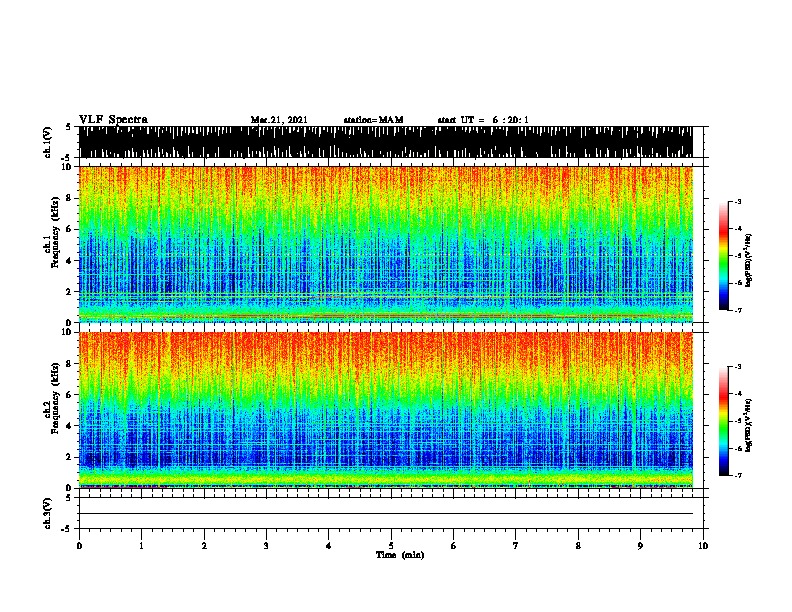This screenshot has width=792, height=612.
Task: Click time axis tick label '9'
Action: (x=640, y=546)
